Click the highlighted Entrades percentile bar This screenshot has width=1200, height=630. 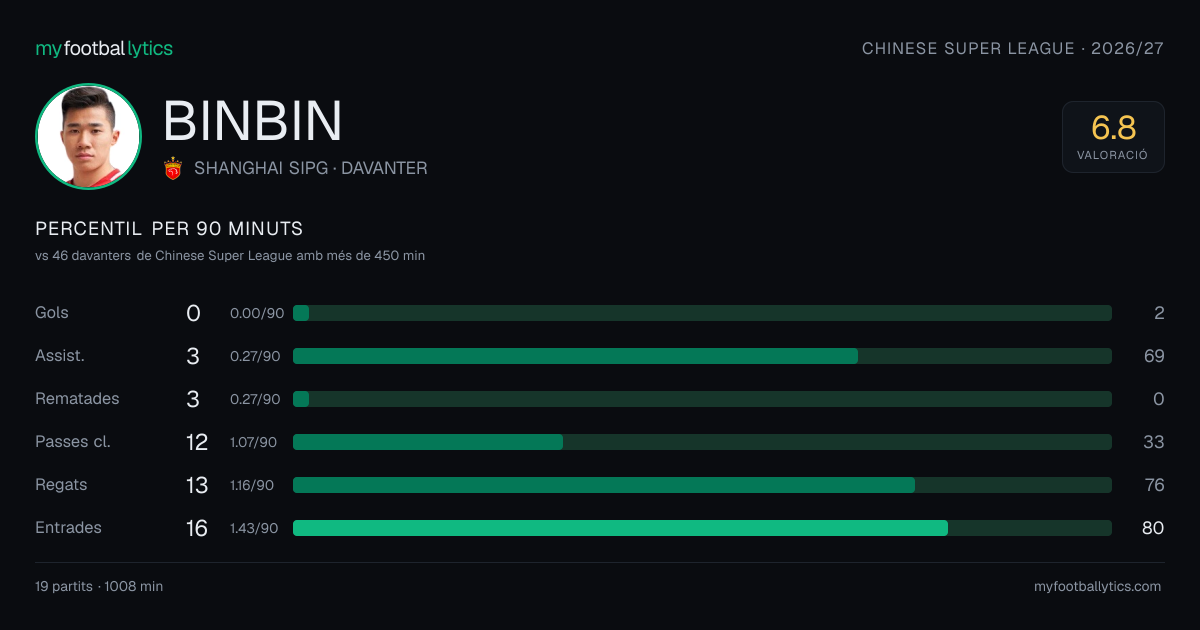coord(702,528)
